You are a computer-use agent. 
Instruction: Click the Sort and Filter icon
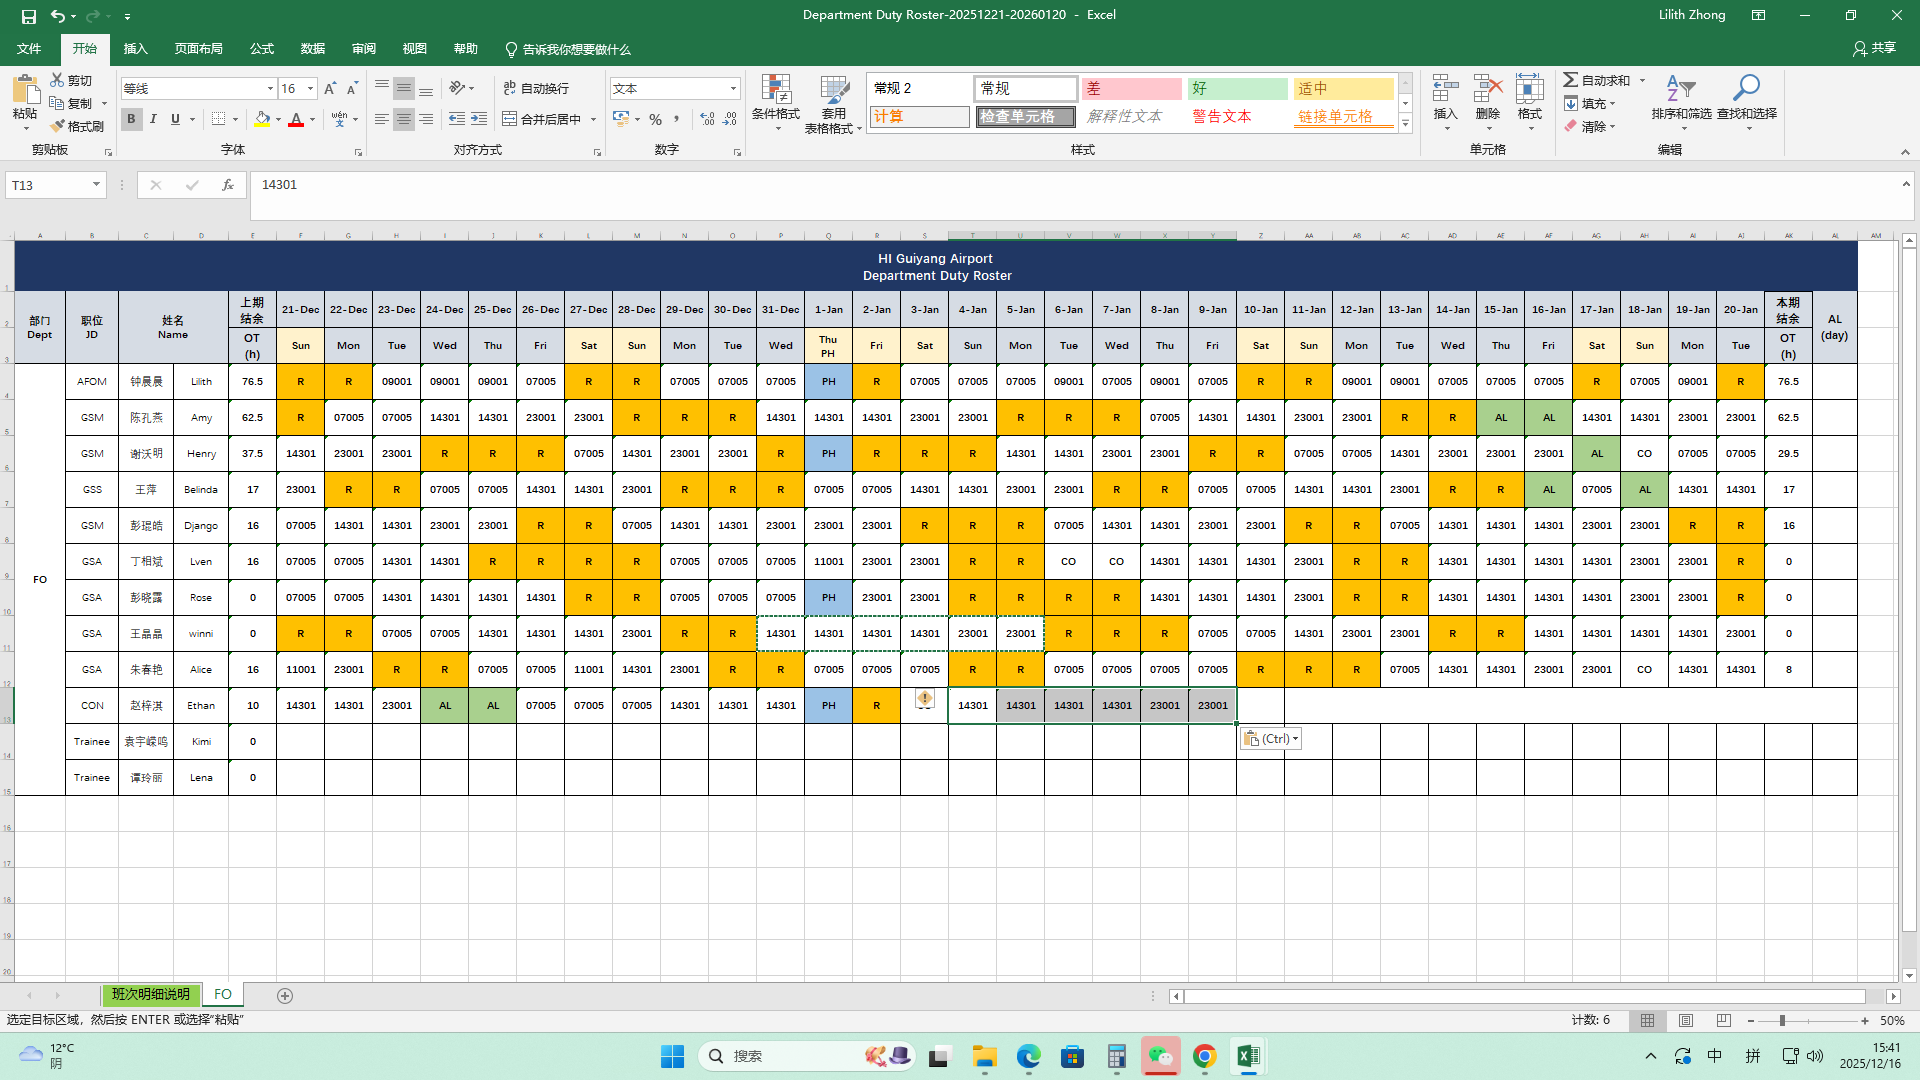click(x=1680, y=90)
